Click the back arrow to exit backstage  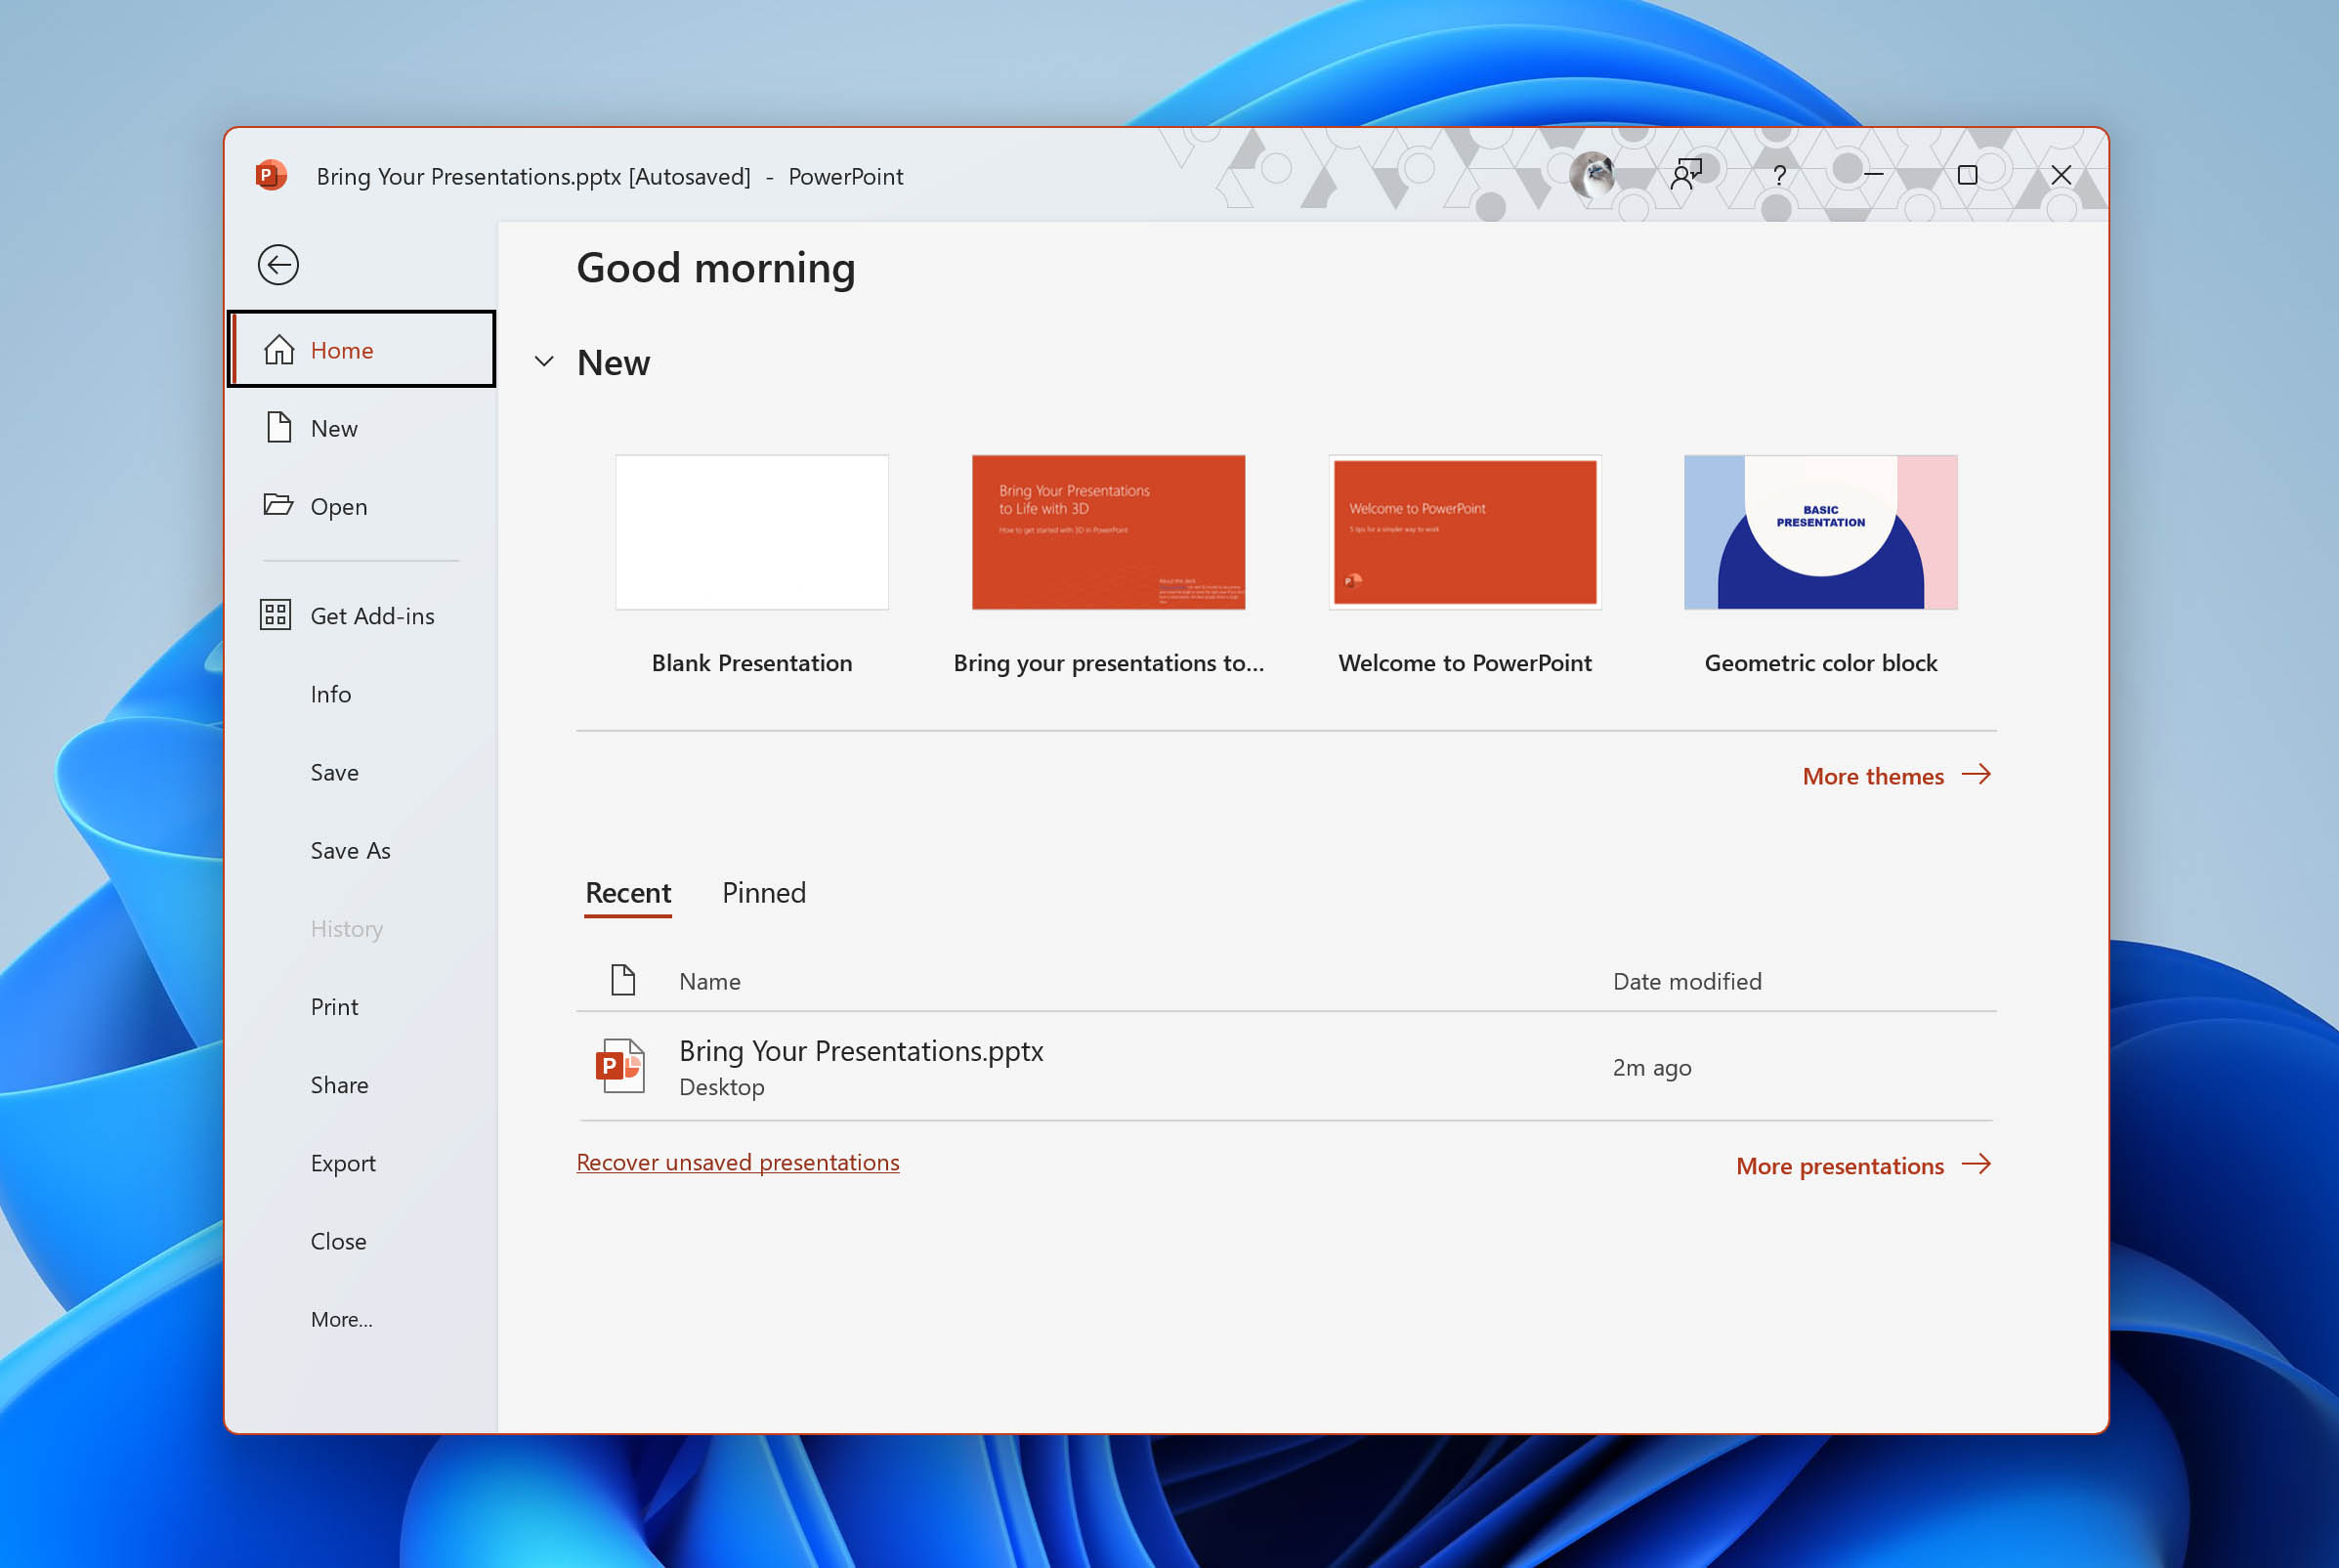click(278, 264)
